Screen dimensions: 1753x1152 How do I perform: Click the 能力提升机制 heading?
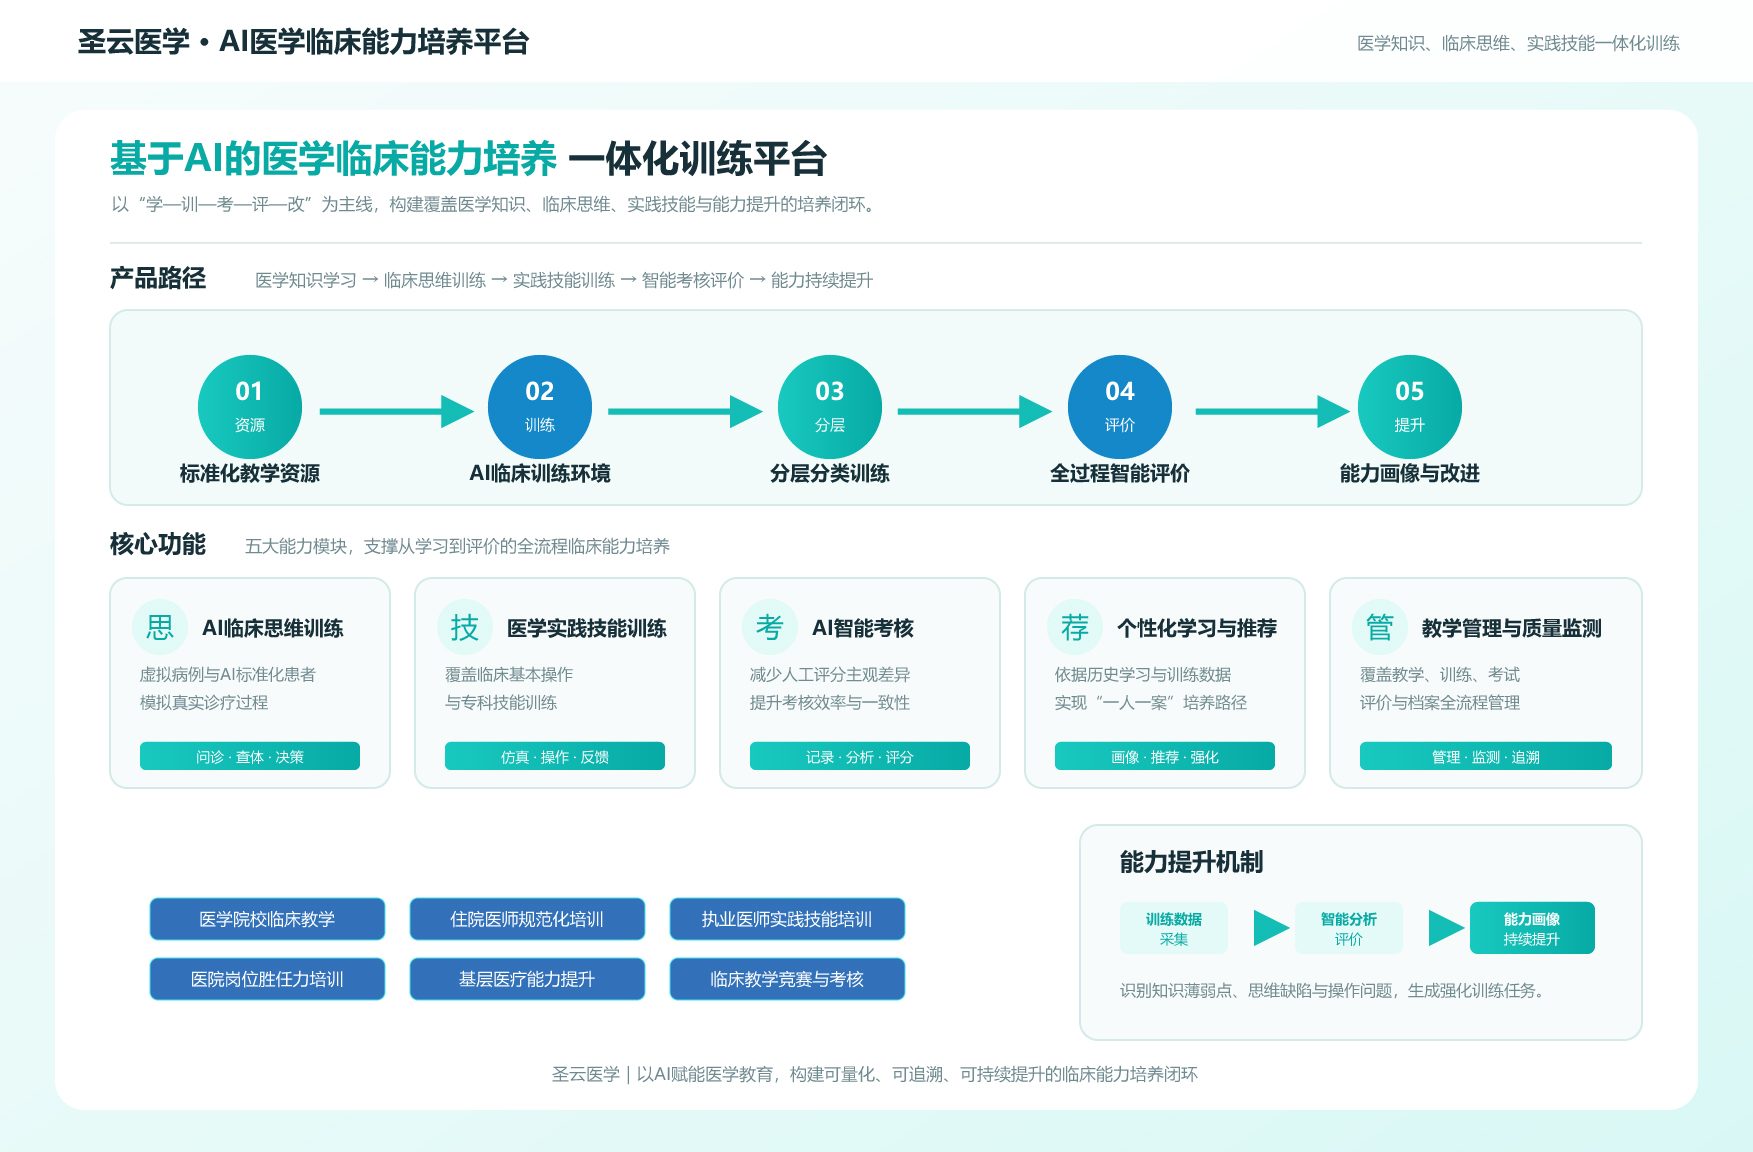pos(1192,862)
